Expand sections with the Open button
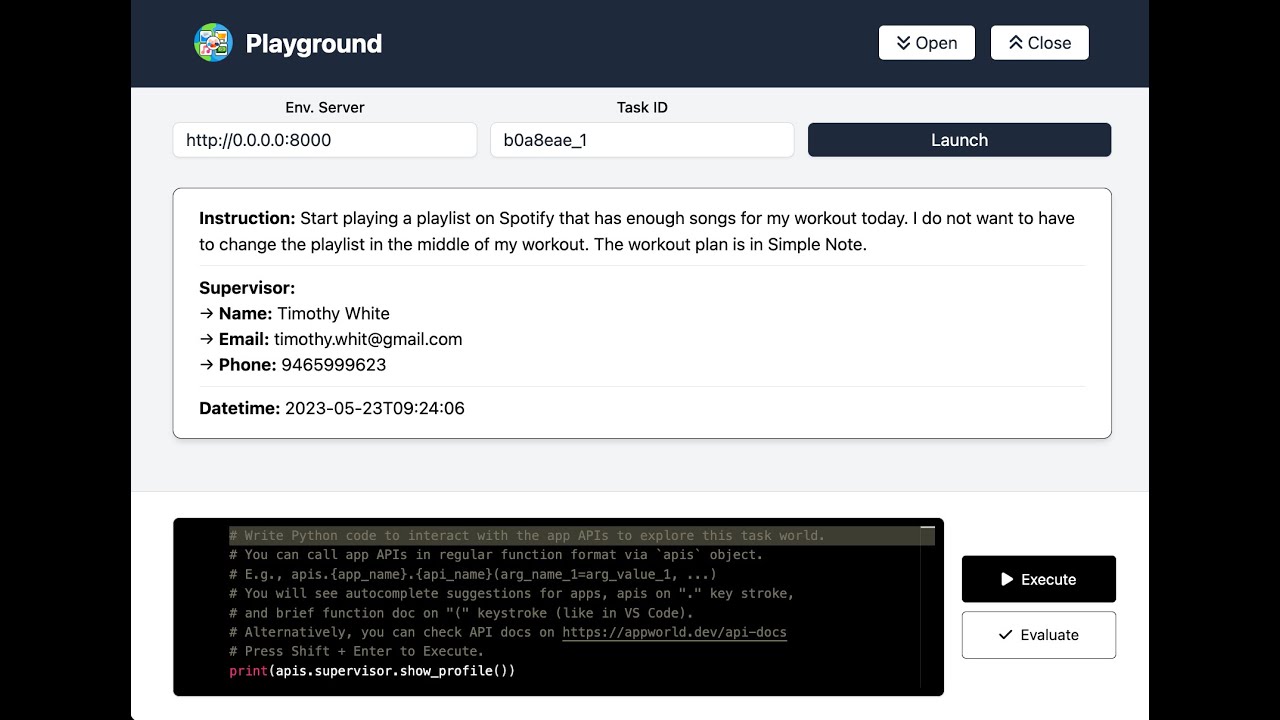 click(926, 43)
